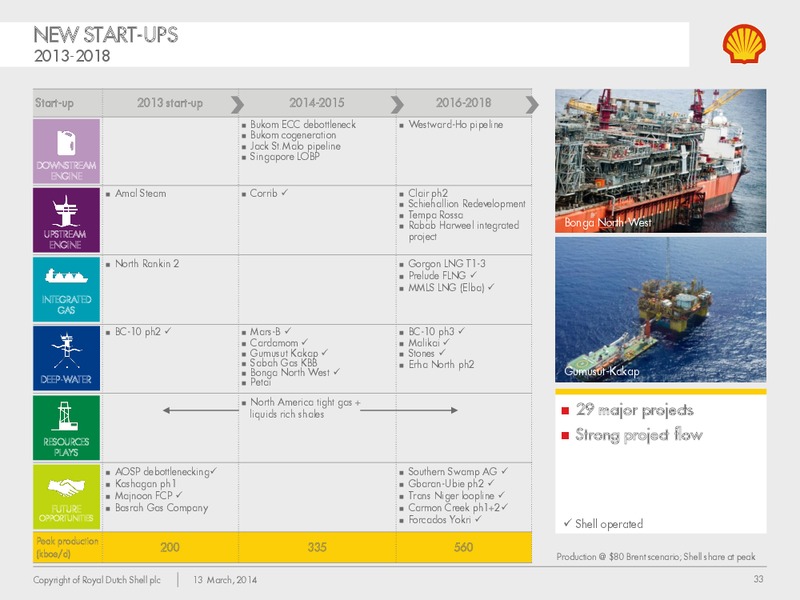Image resolution: width=800 pixels, height=600 pixels.
Task: Click the Shell pecten logo
Action: (x=744, y=44)
